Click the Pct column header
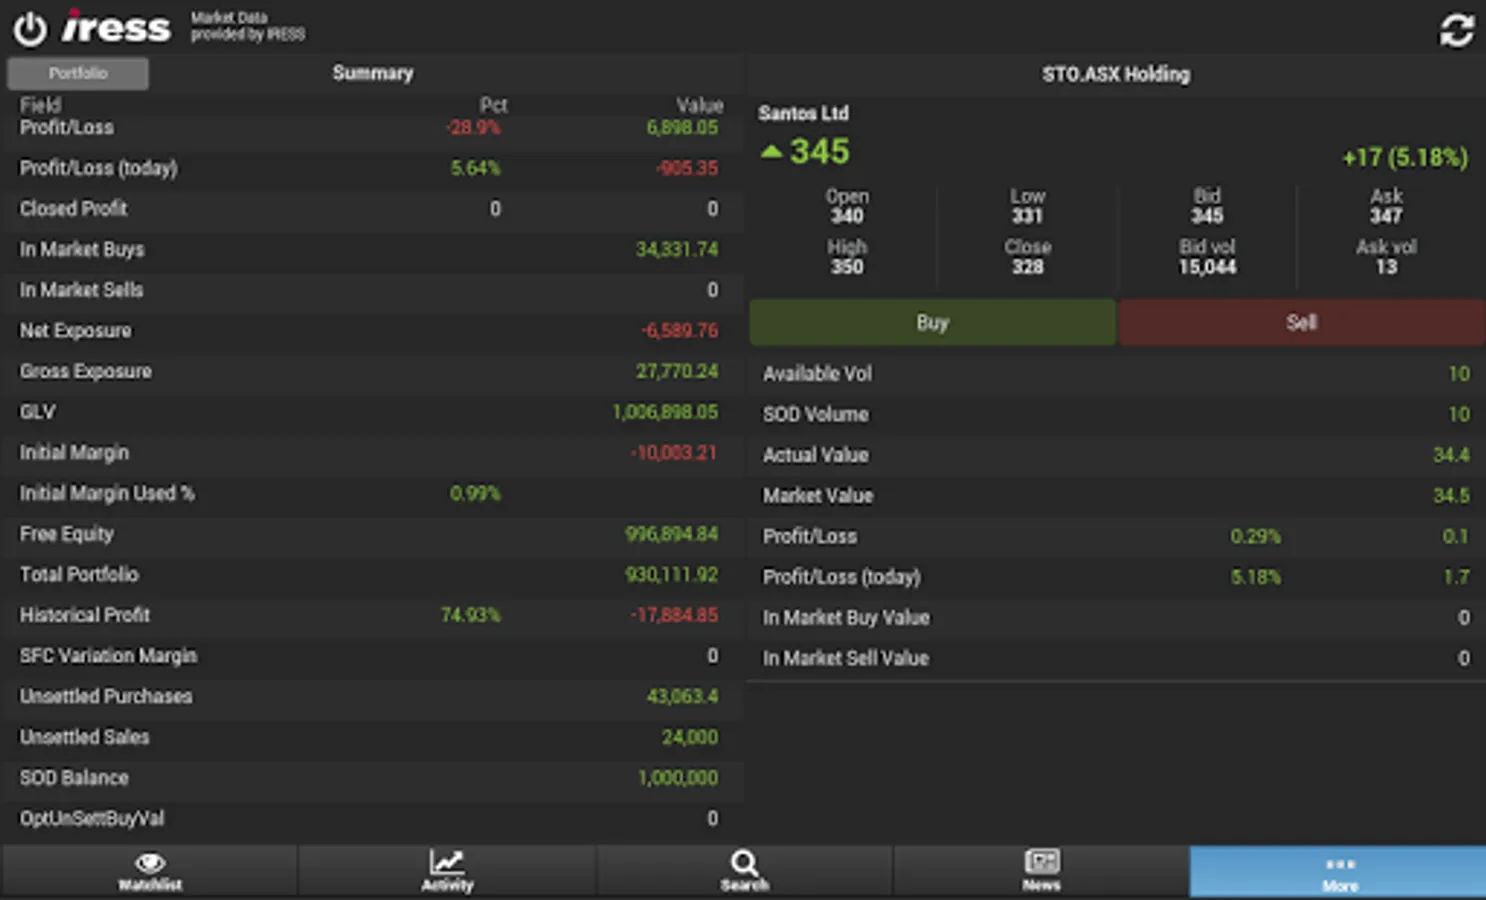The image size is (1486, 900). tap(493, 105)
